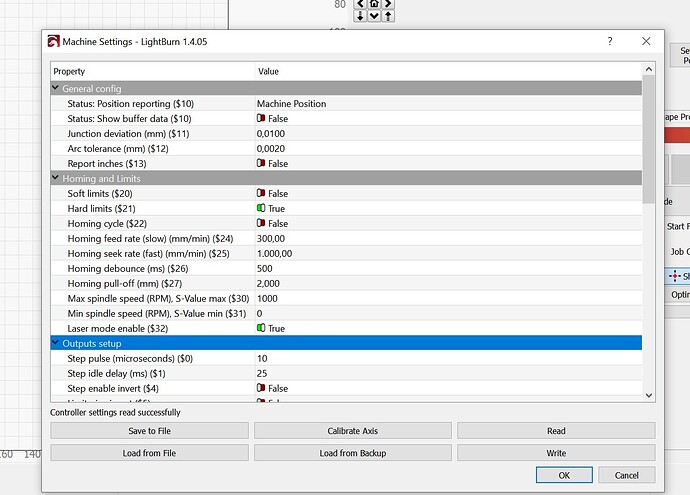Confirm settings with the OK button

point(564,475)
